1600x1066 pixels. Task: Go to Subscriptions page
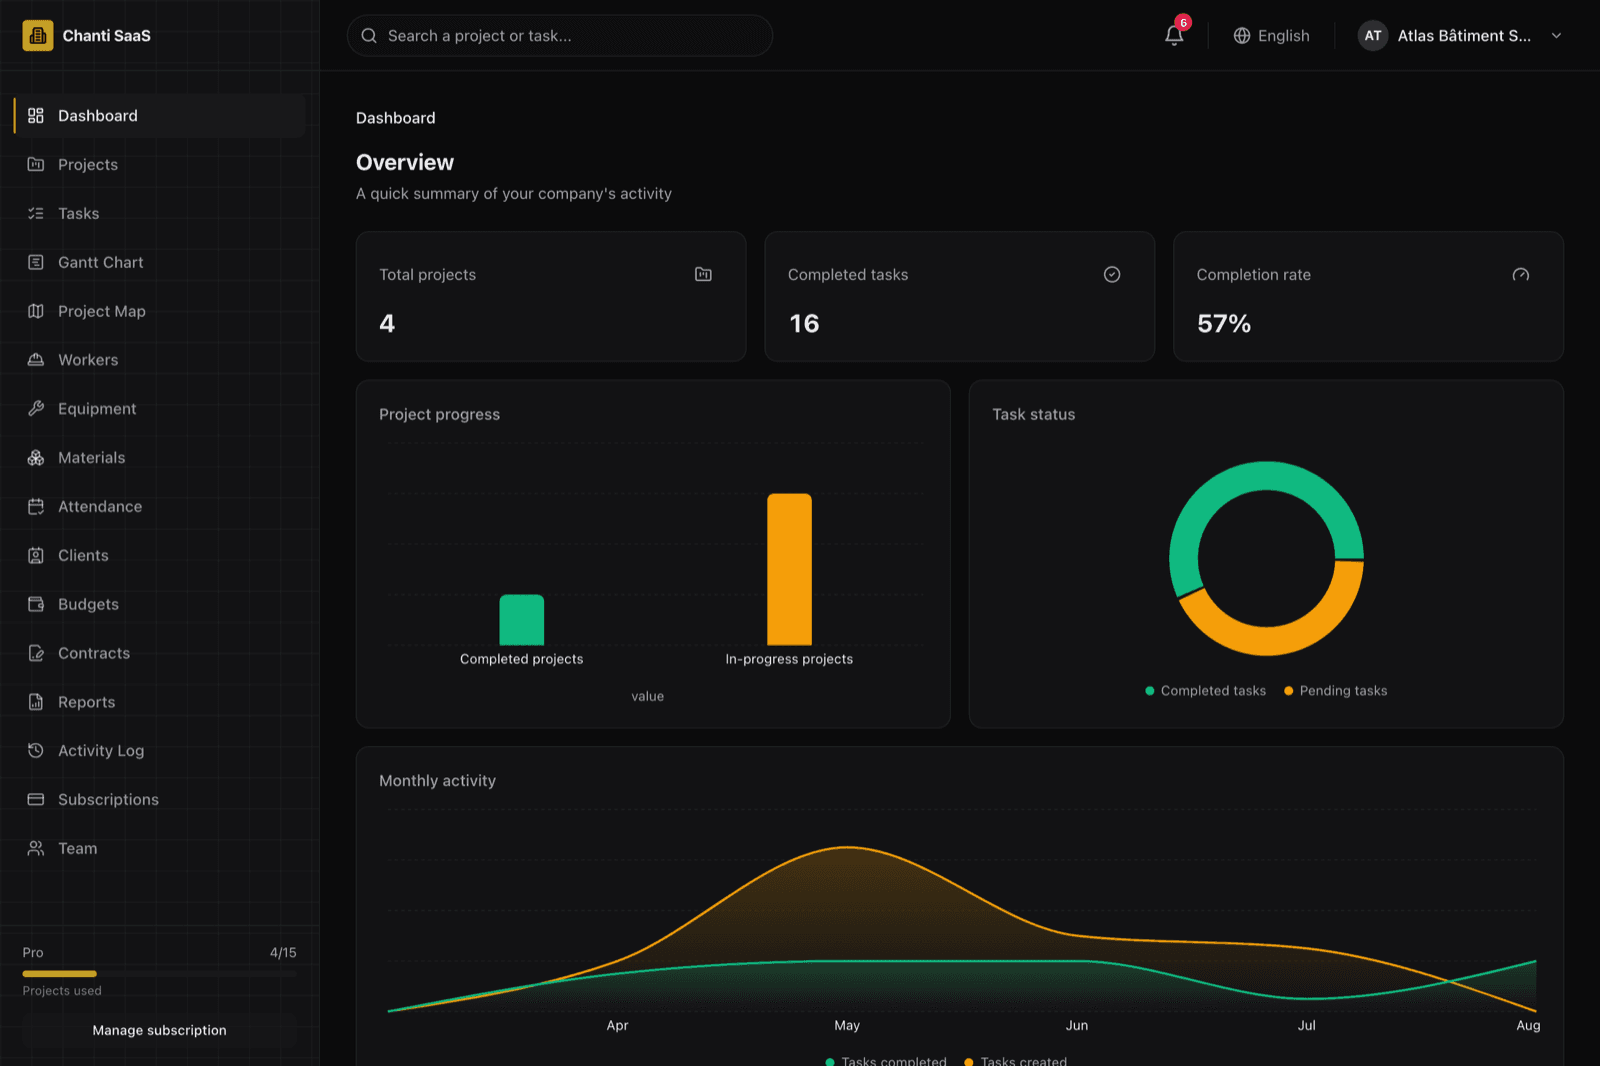click(160, 800)
